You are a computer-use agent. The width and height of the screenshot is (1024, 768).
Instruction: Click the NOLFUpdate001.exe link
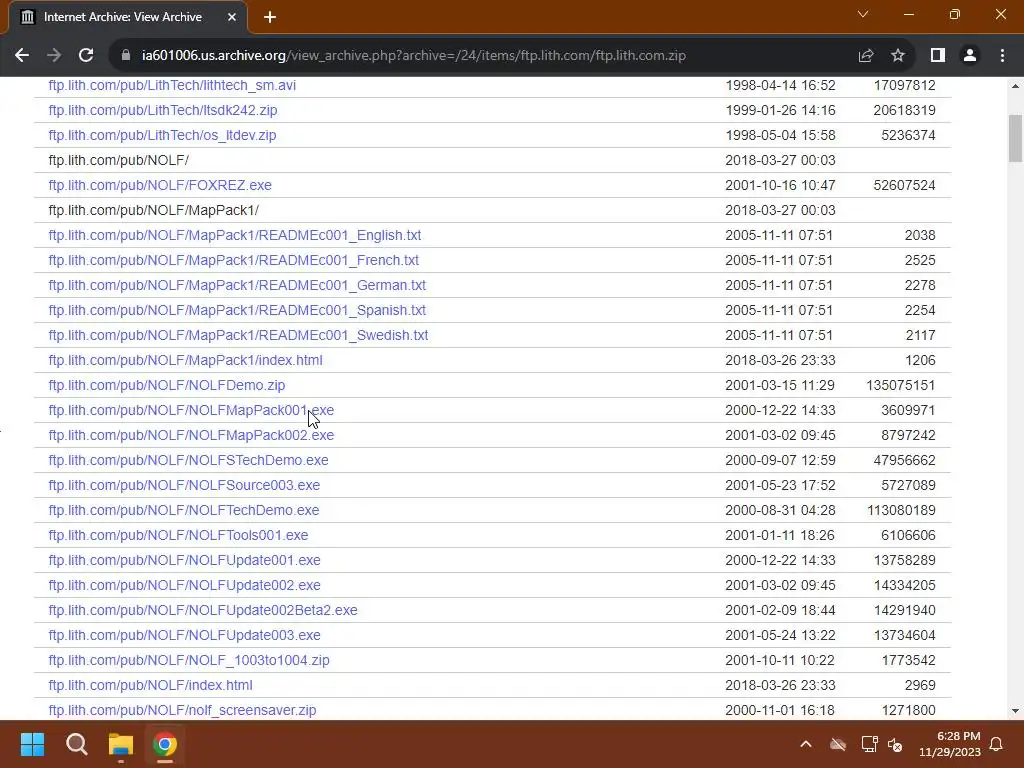185,560
